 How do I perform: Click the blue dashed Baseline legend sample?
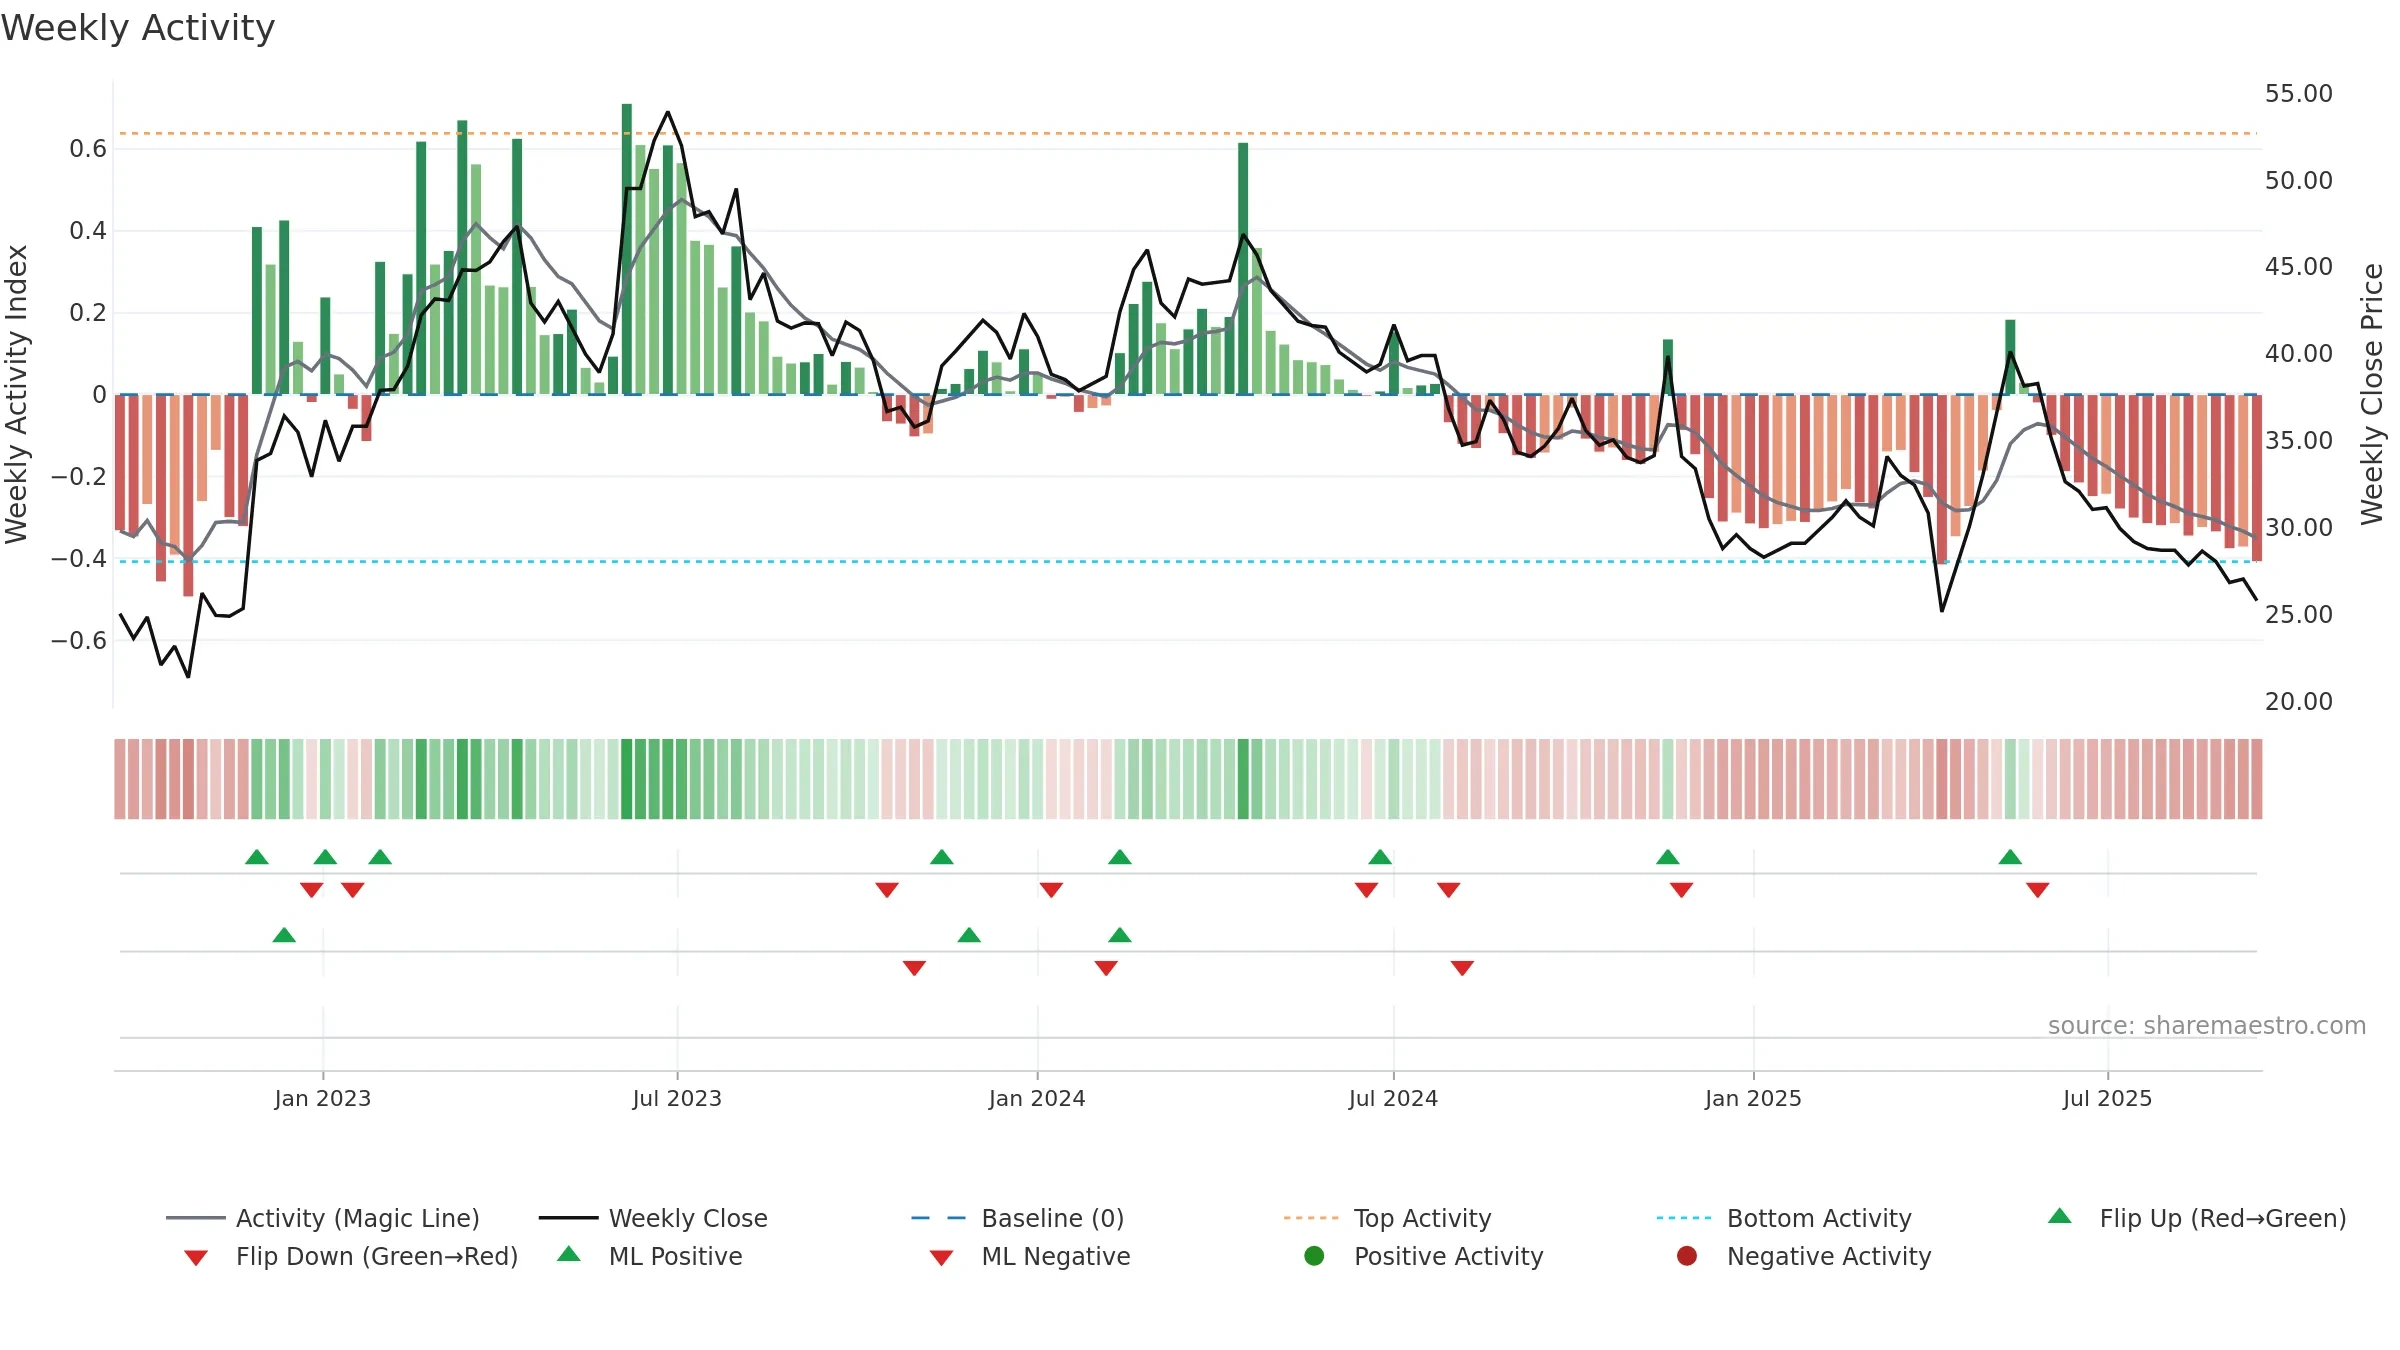(939, 1218)
